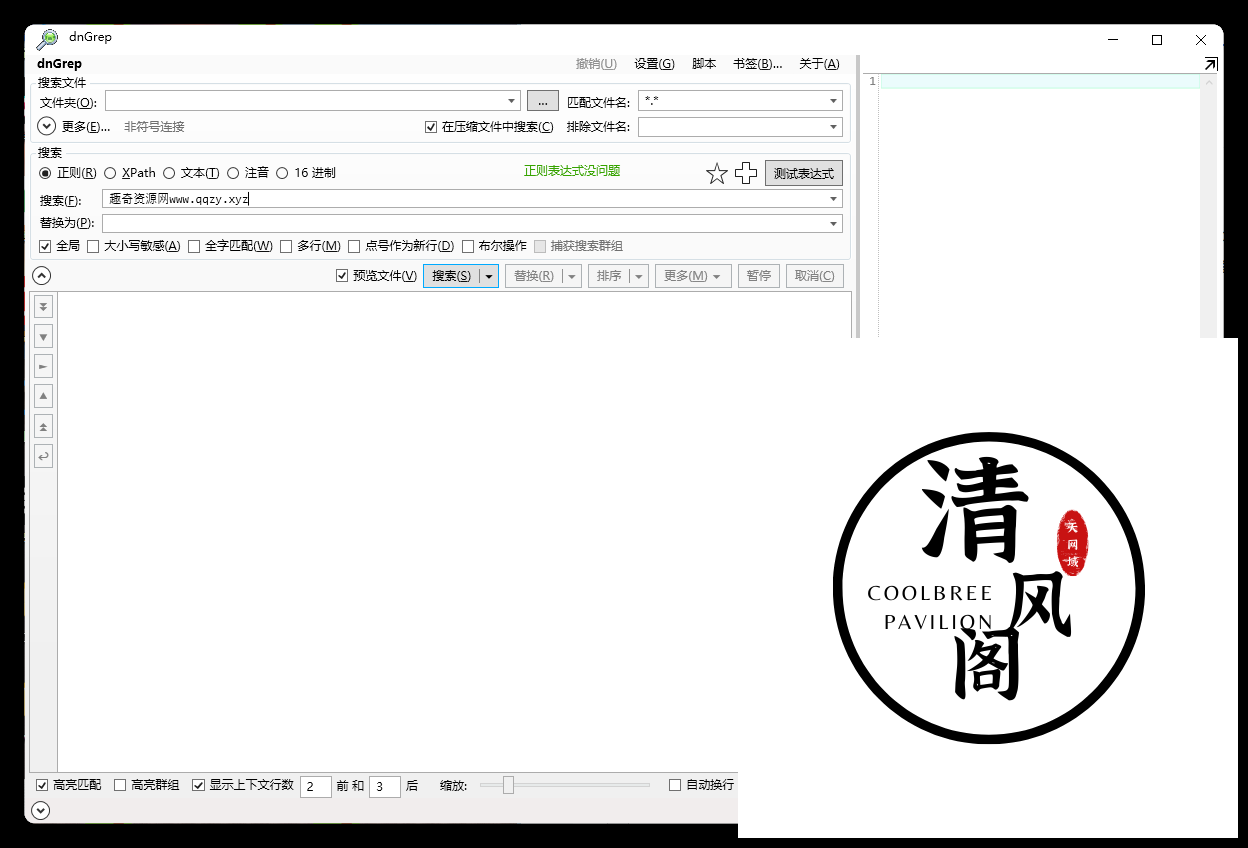Click into the 替换为 replacement field
Image resolution: width=1248 pixels, height=848 pixels.
pyautogui.click(x=472, y=224)
